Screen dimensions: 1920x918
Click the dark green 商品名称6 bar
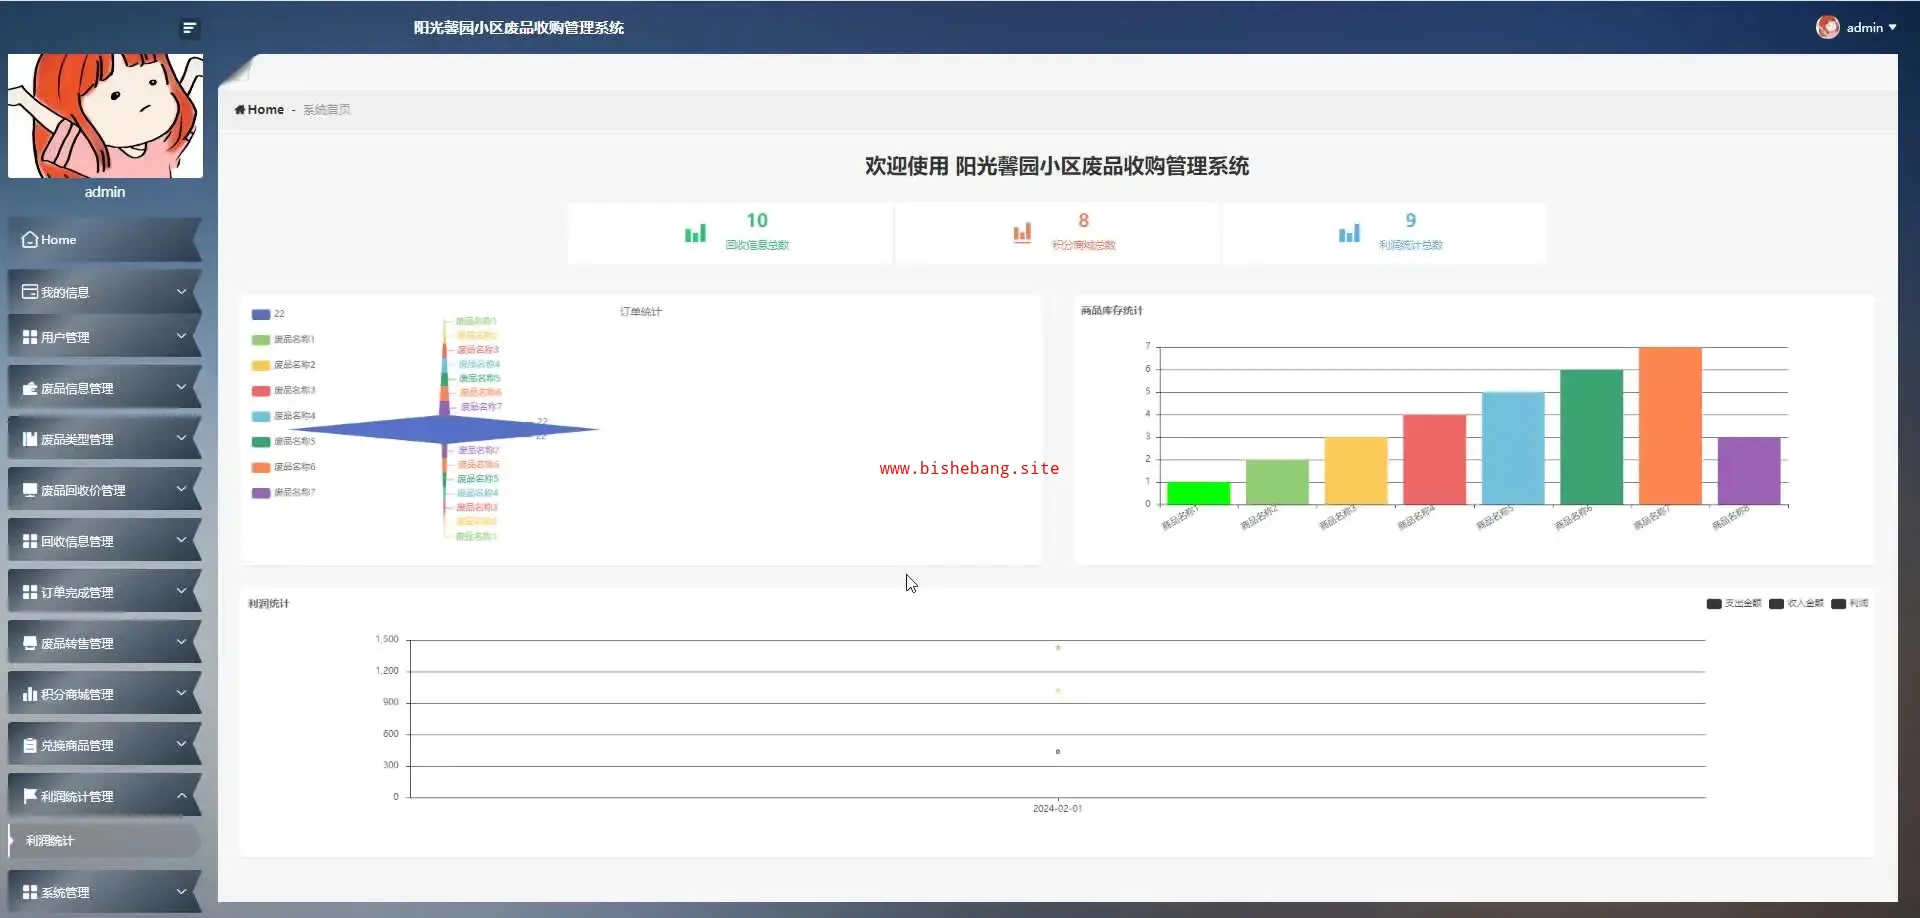1592,437
